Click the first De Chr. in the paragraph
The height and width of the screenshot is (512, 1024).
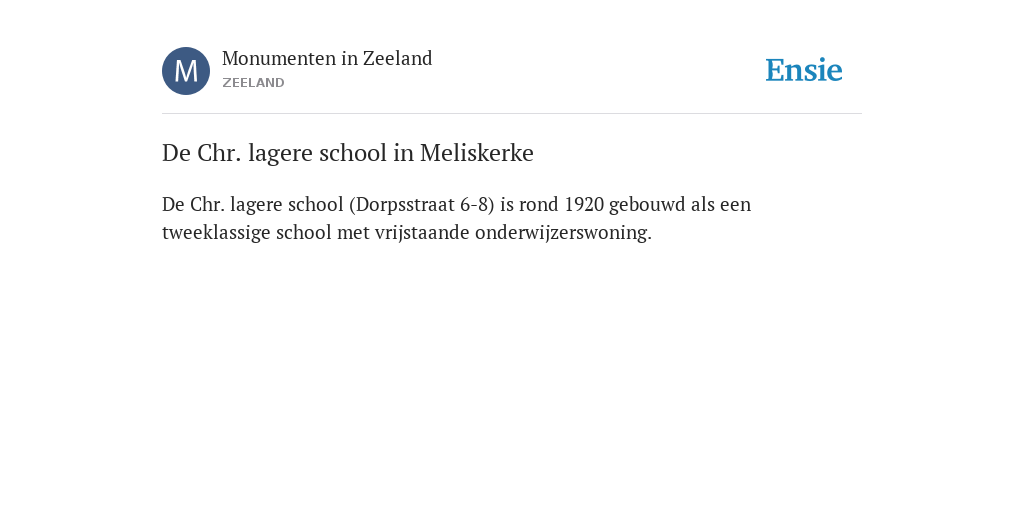pos(193,205)
